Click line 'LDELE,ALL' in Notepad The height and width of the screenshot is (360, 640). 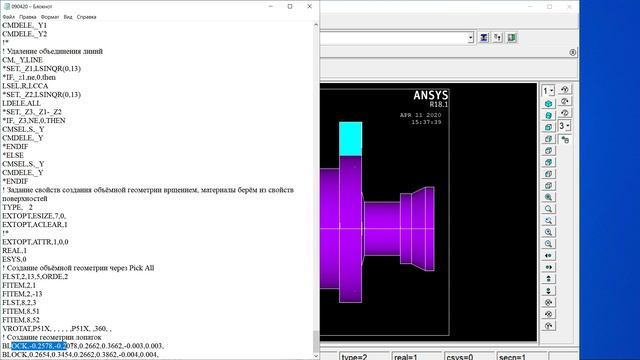pos(21,103)
